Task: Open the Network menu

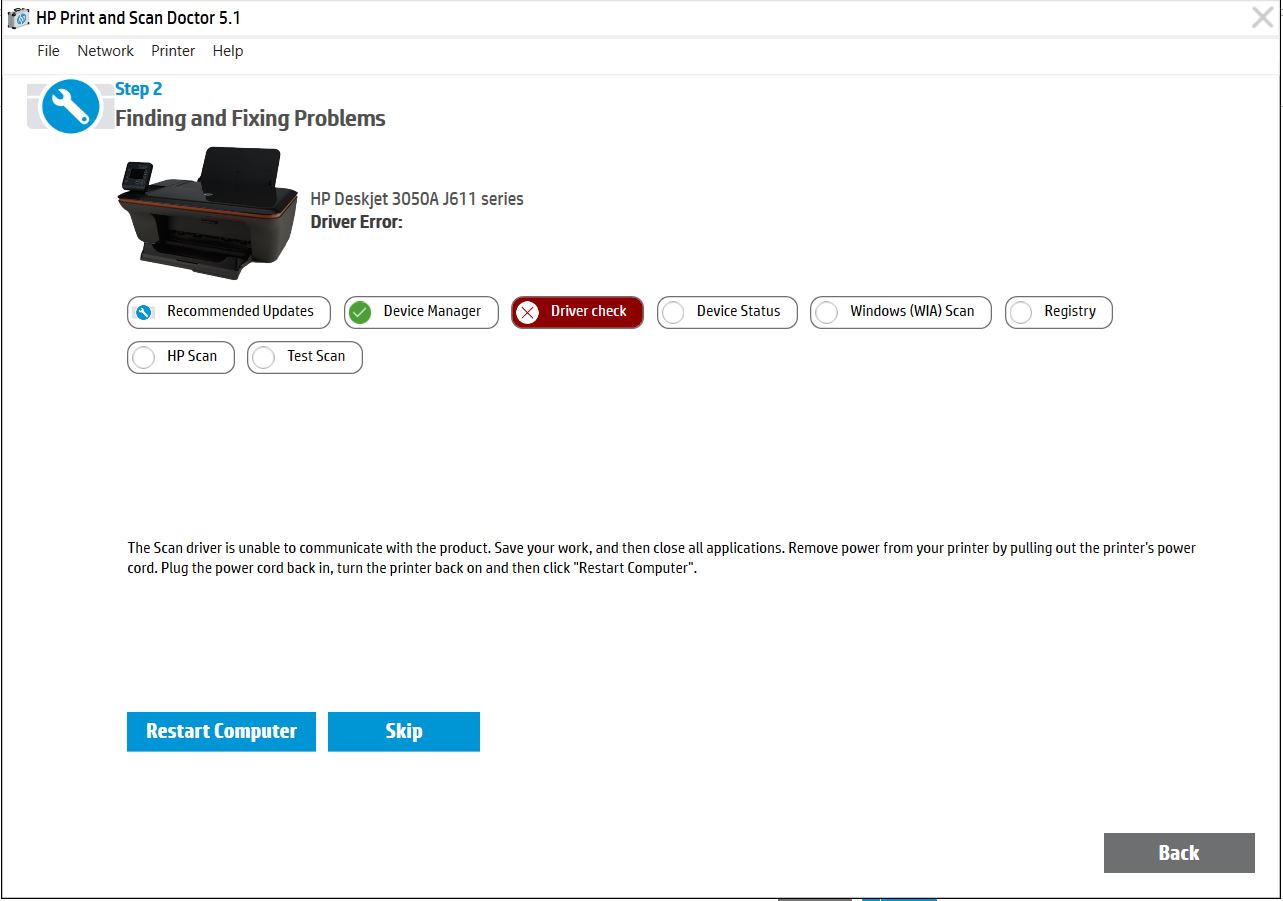Action: (105, 51)
